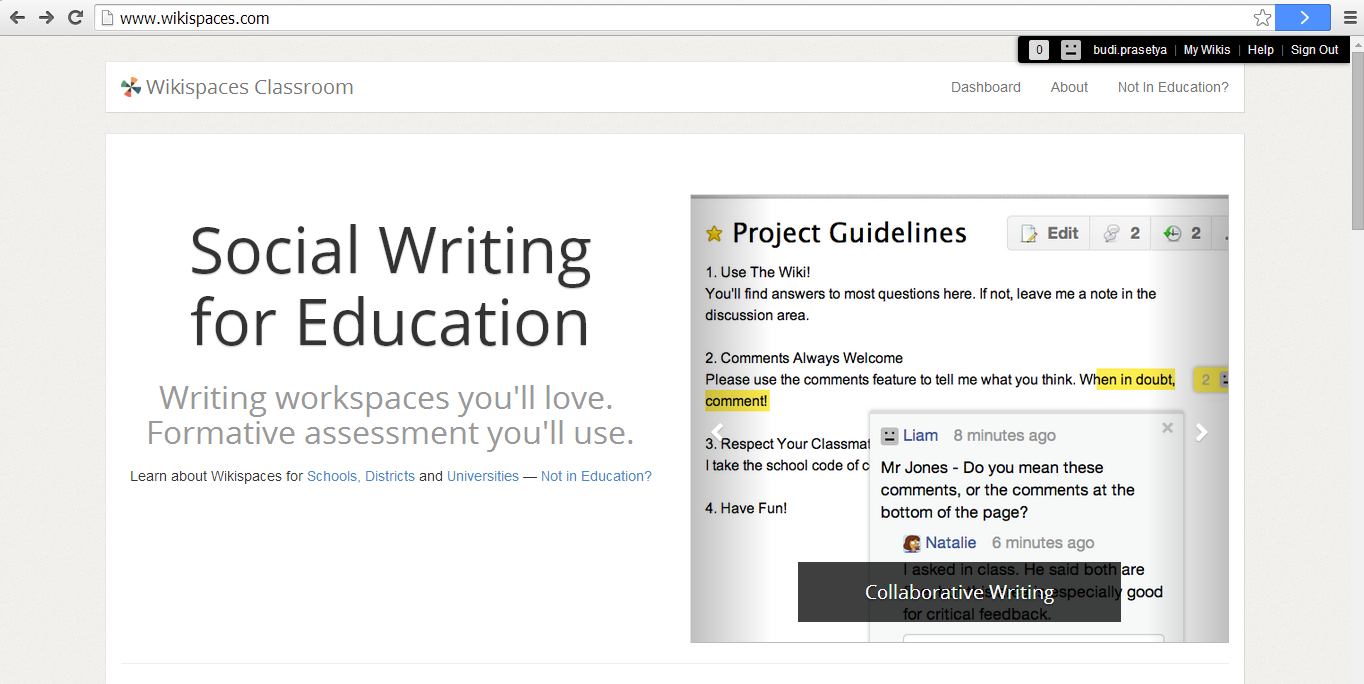The width and height of the screenshot is (1364, 684).
Task: Follow the Schools, Districts link
Action: [x=361, y=476]
